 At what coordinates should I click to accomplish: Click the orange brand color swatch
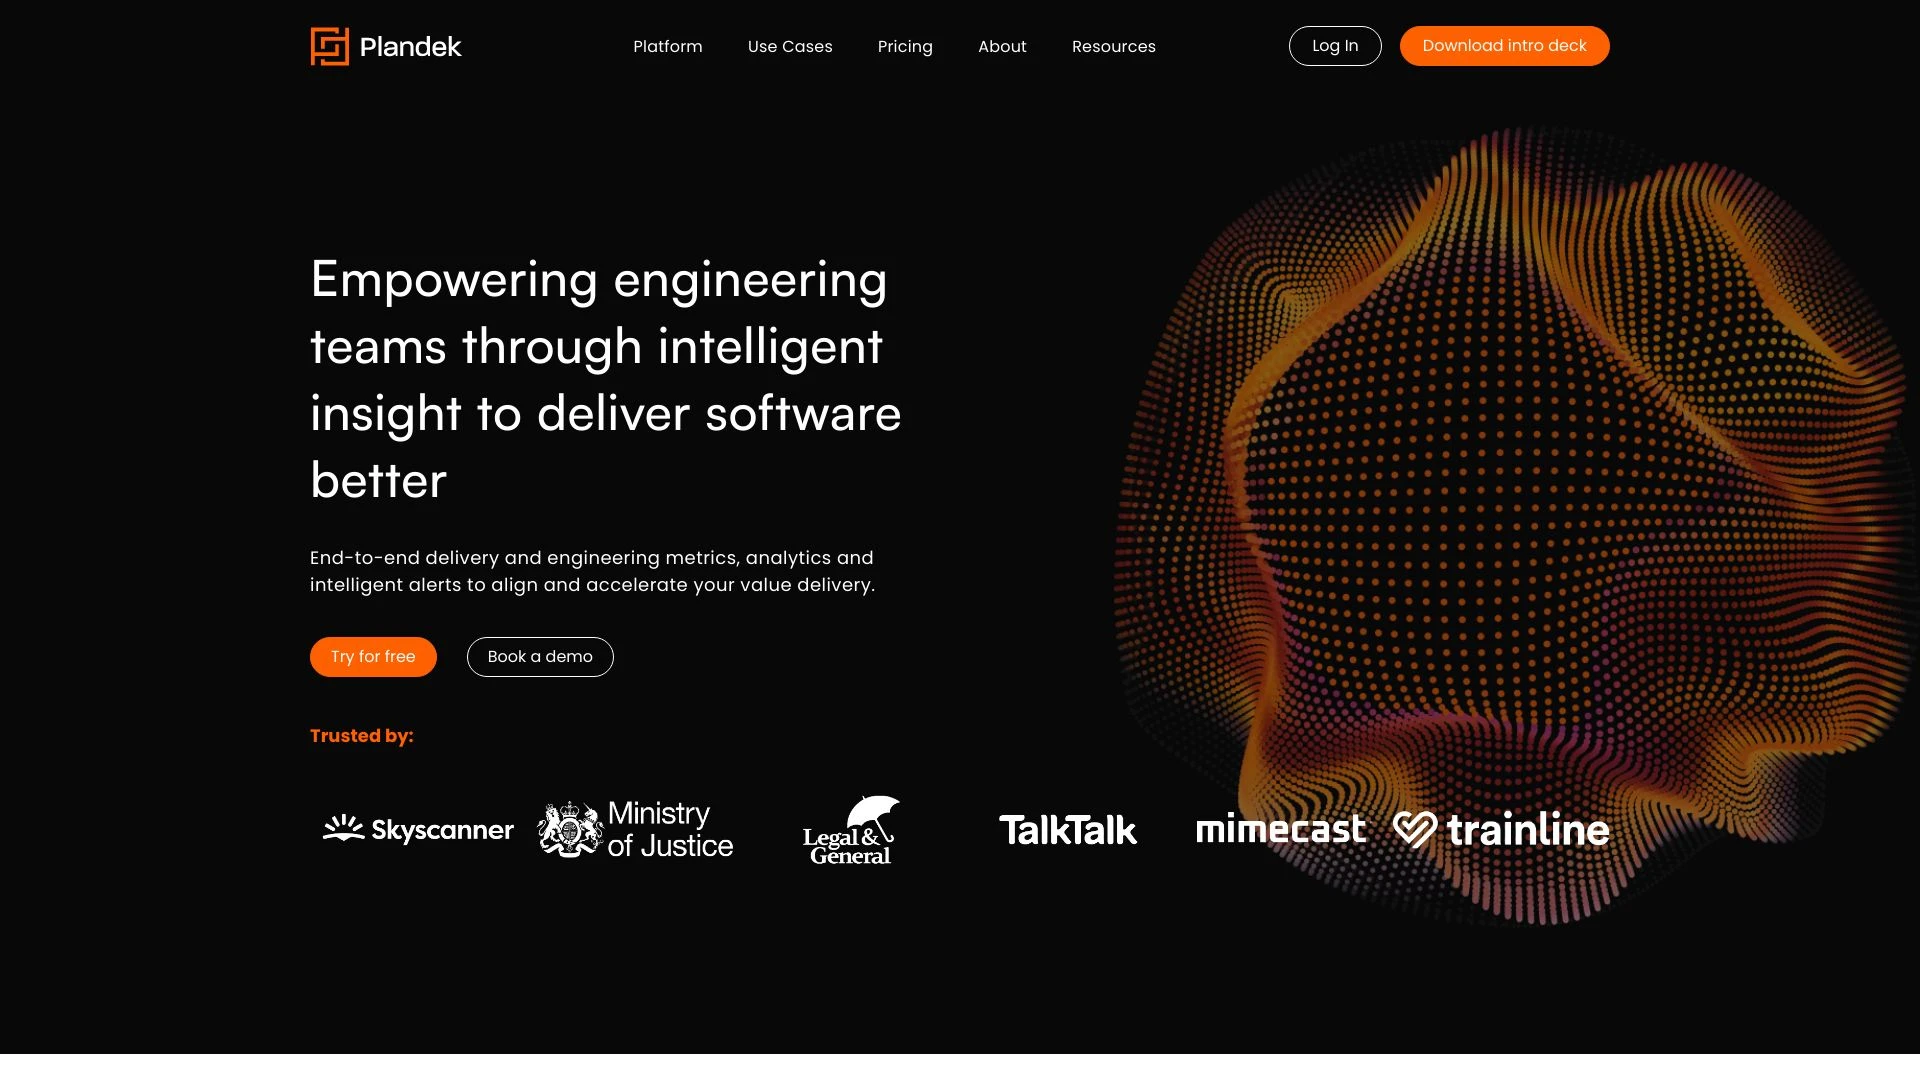coord(328,46)
